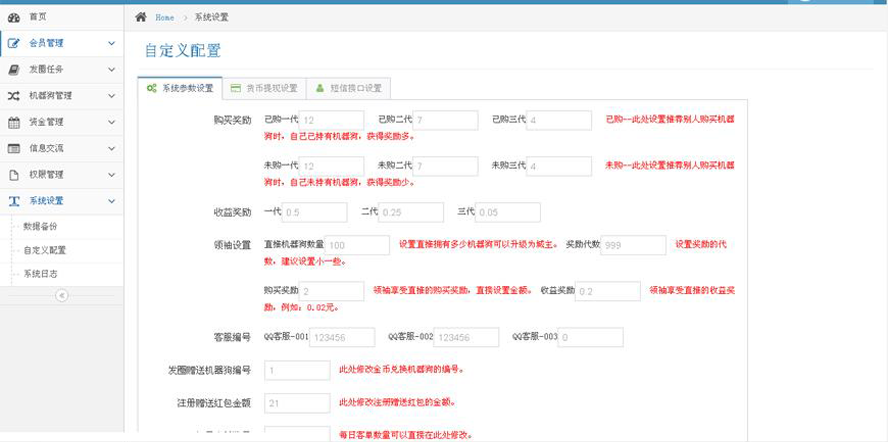Click the QQ客服-001 input field
The image size is (888, 442).
pyautogui.click(x=342, y=337)
